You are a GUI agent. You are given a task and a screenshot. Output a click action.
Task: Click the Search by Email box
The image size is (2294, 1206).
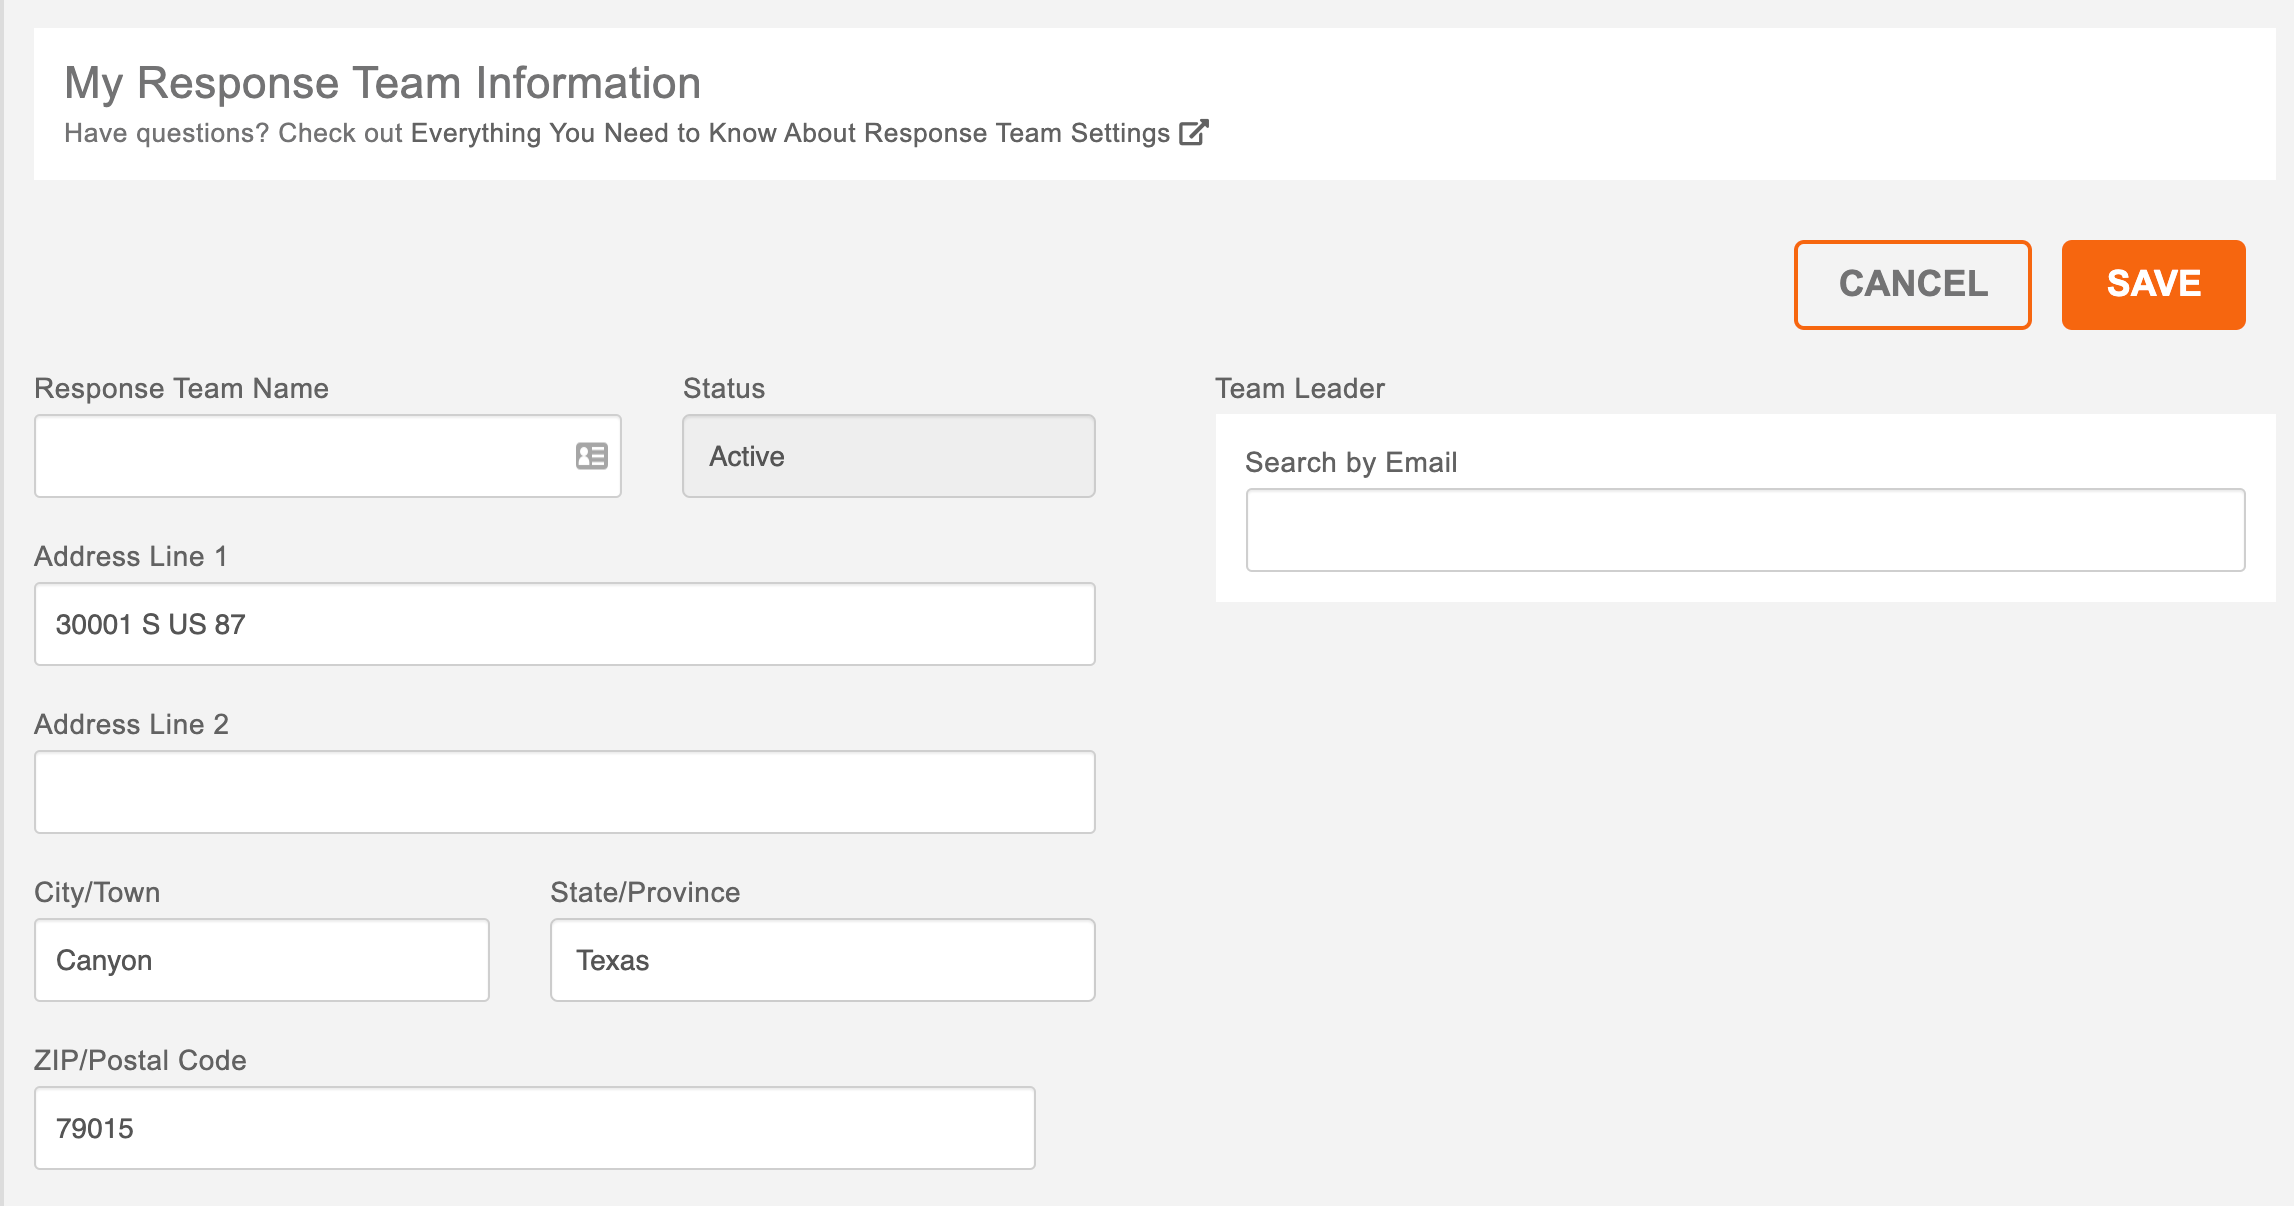click(1744, 530)
